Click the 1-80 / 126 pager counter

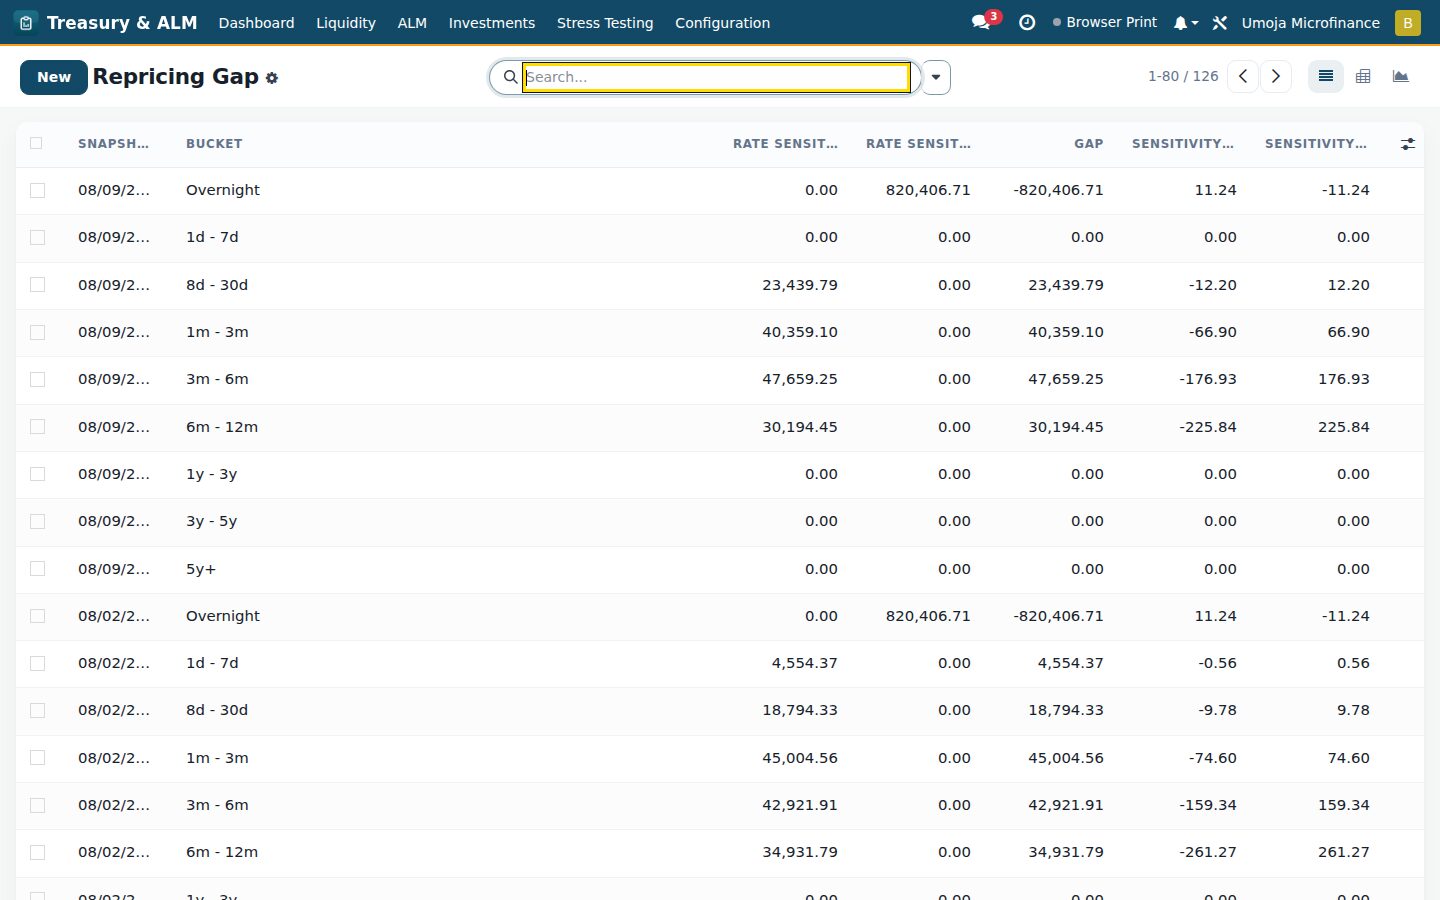click(x=1183, y=76)
